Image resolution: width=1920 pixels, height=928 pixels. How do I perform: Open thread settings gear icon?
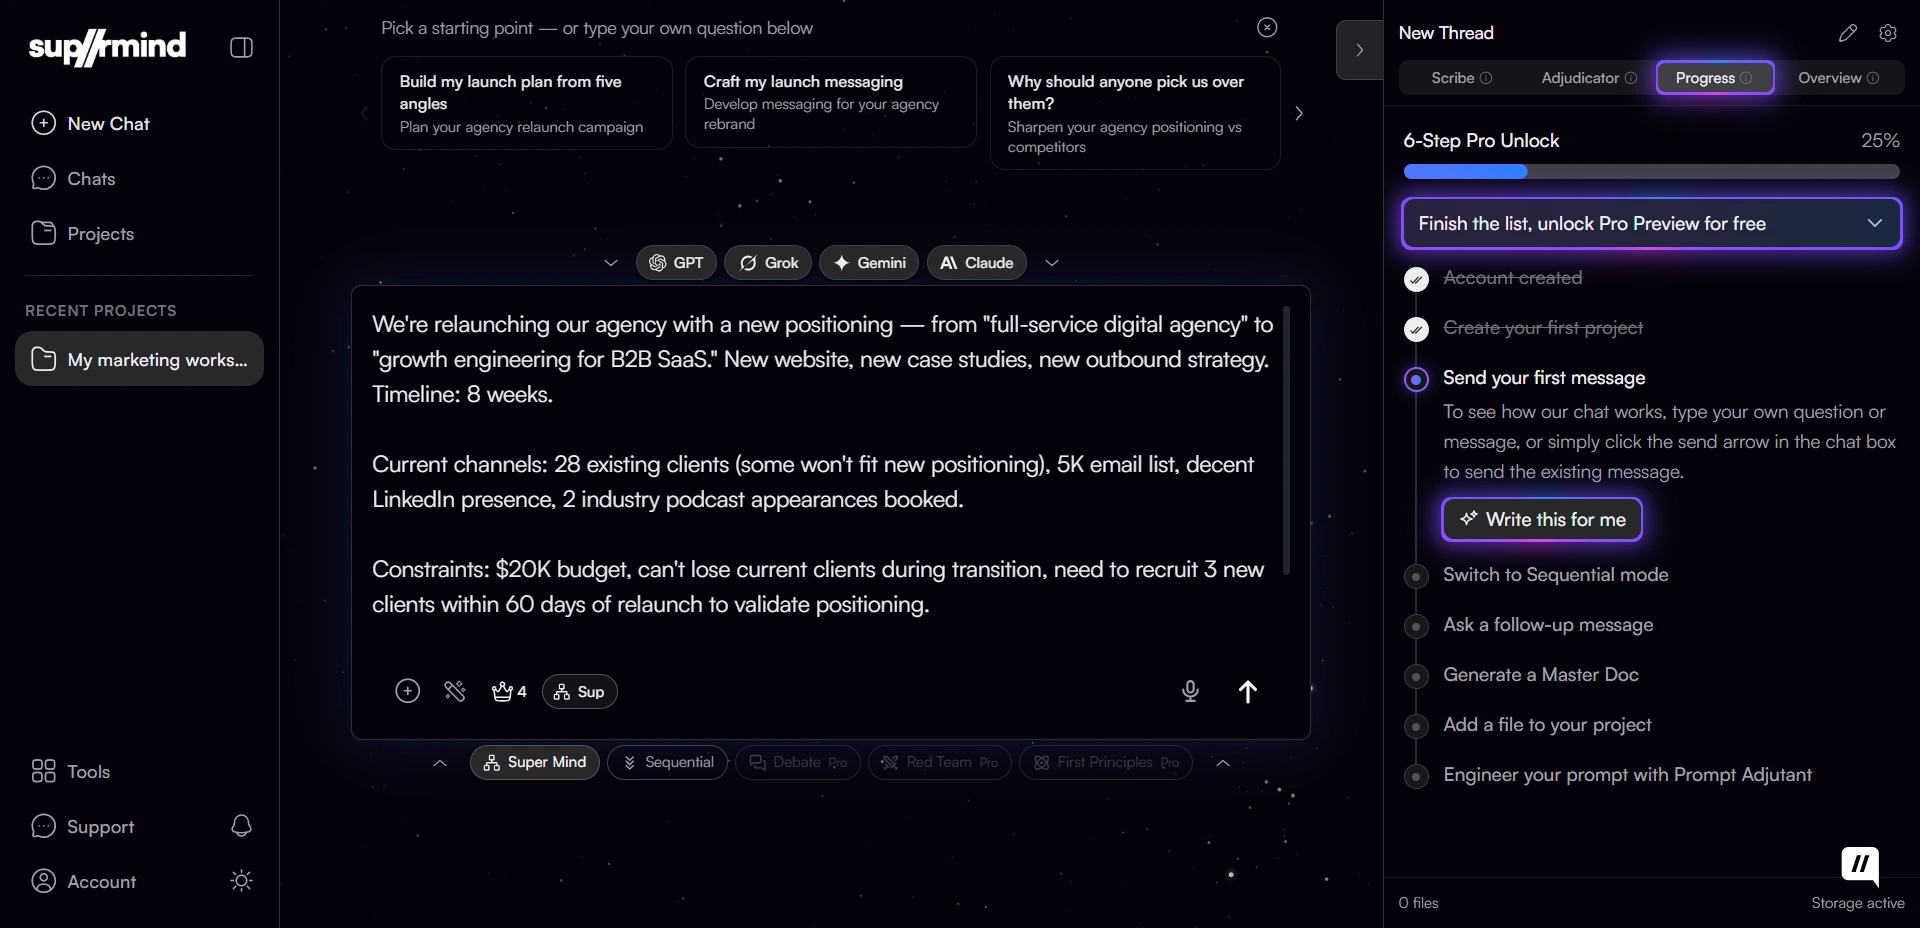pos(1888,33)
